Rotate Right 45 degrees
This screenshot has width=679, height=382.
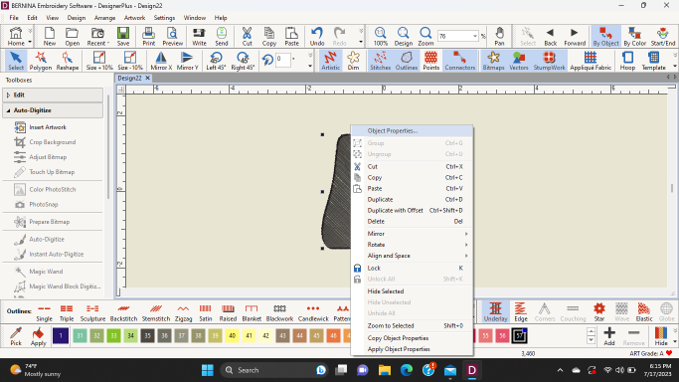click(x=242, y=61)
